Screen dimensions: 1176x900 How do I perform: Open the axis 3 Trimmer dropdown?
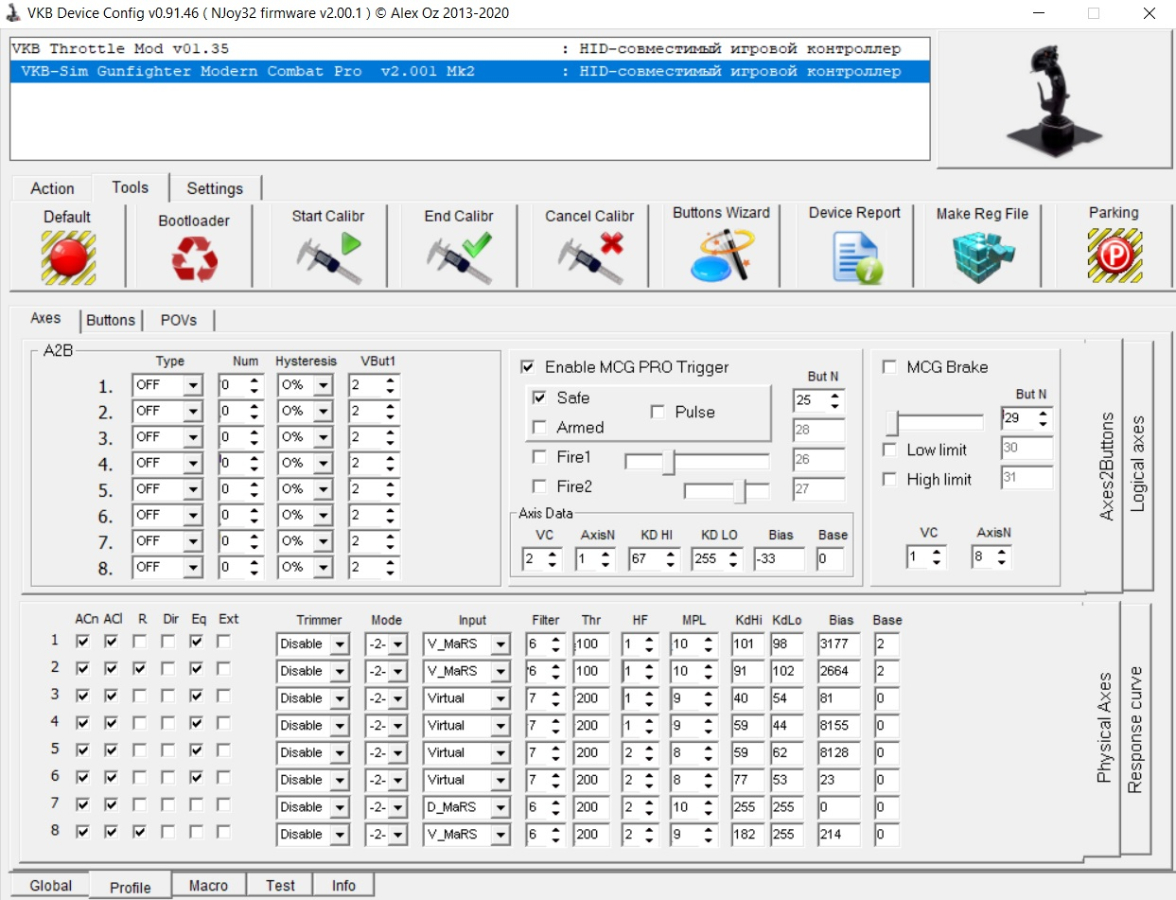(339, 699)
